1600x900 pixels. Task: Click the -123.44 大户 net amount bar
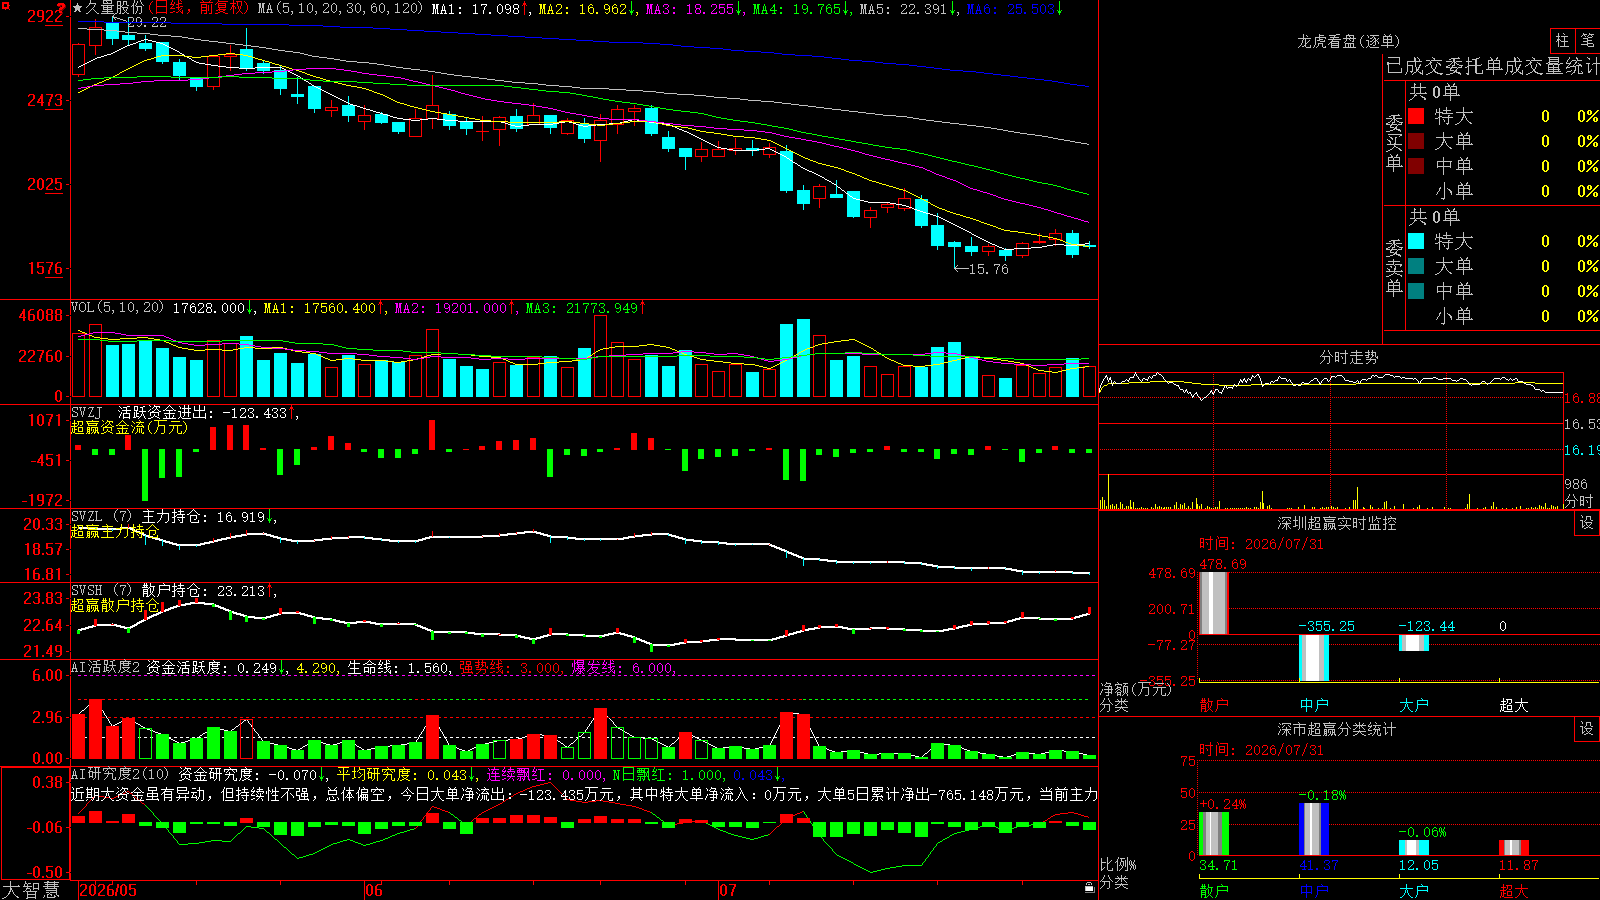point(1414,643)
